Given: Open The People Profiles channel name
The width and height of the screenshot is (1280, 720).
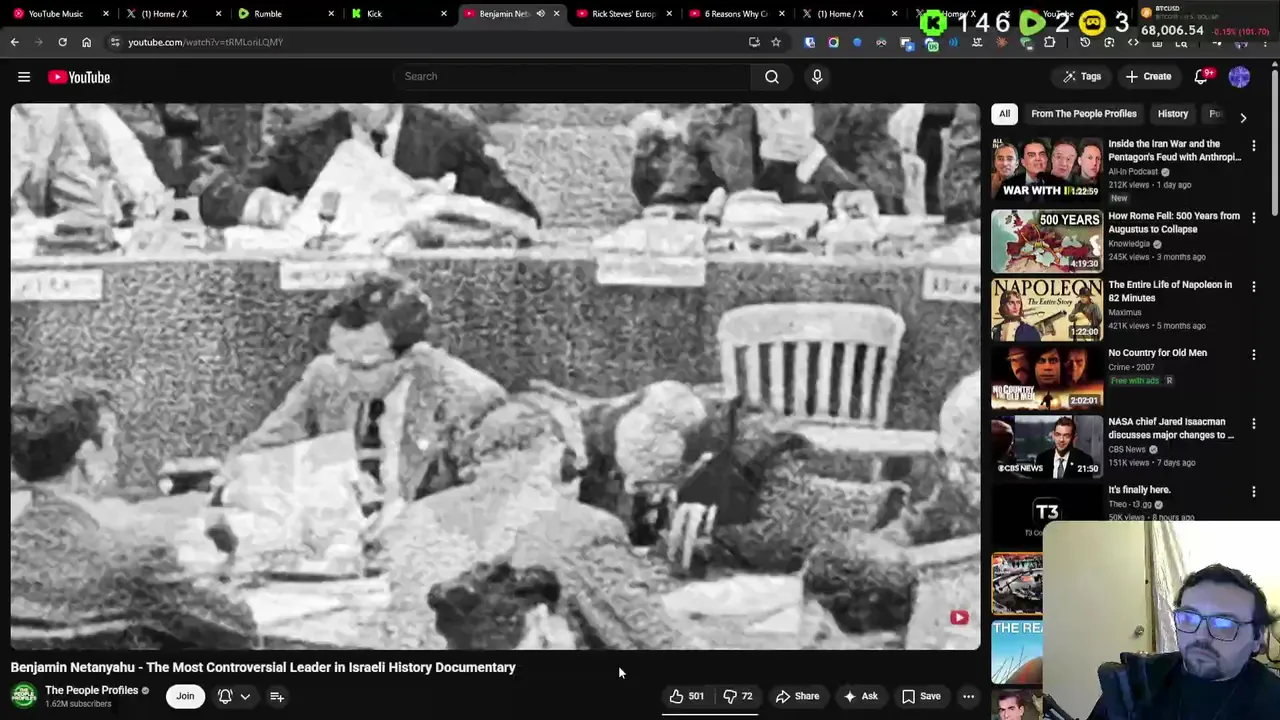Looking at the screenshot, I should [x=91, y=690].
